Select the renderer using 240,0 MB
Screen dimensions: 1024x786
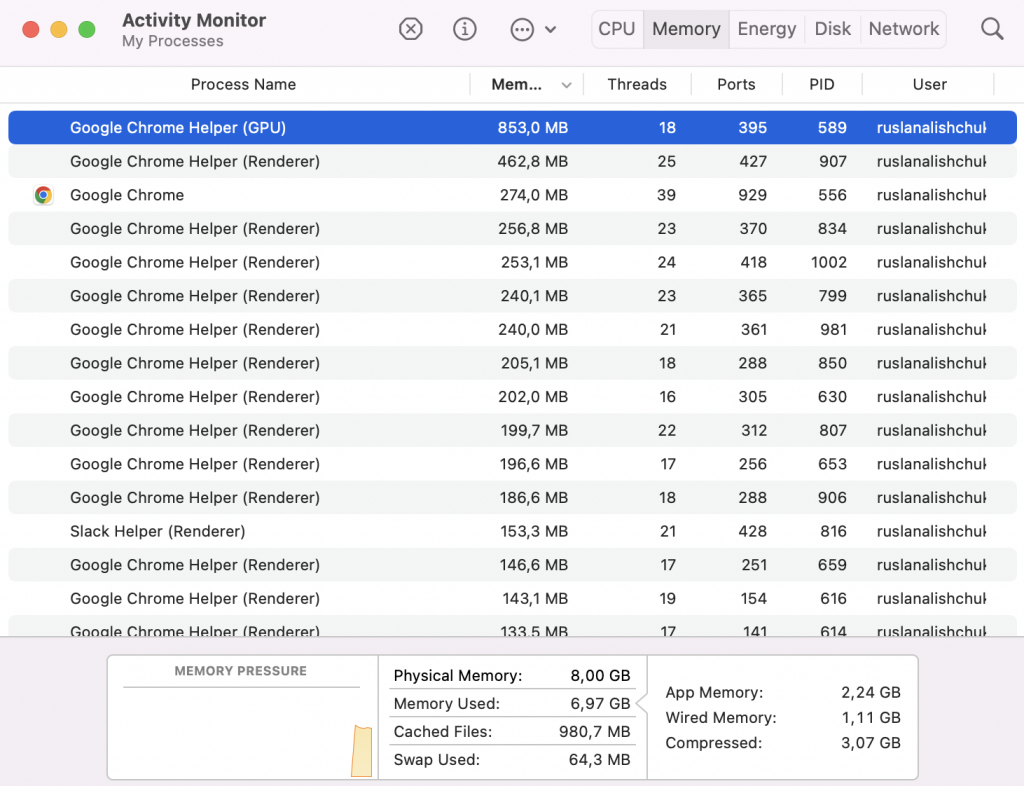512,330
